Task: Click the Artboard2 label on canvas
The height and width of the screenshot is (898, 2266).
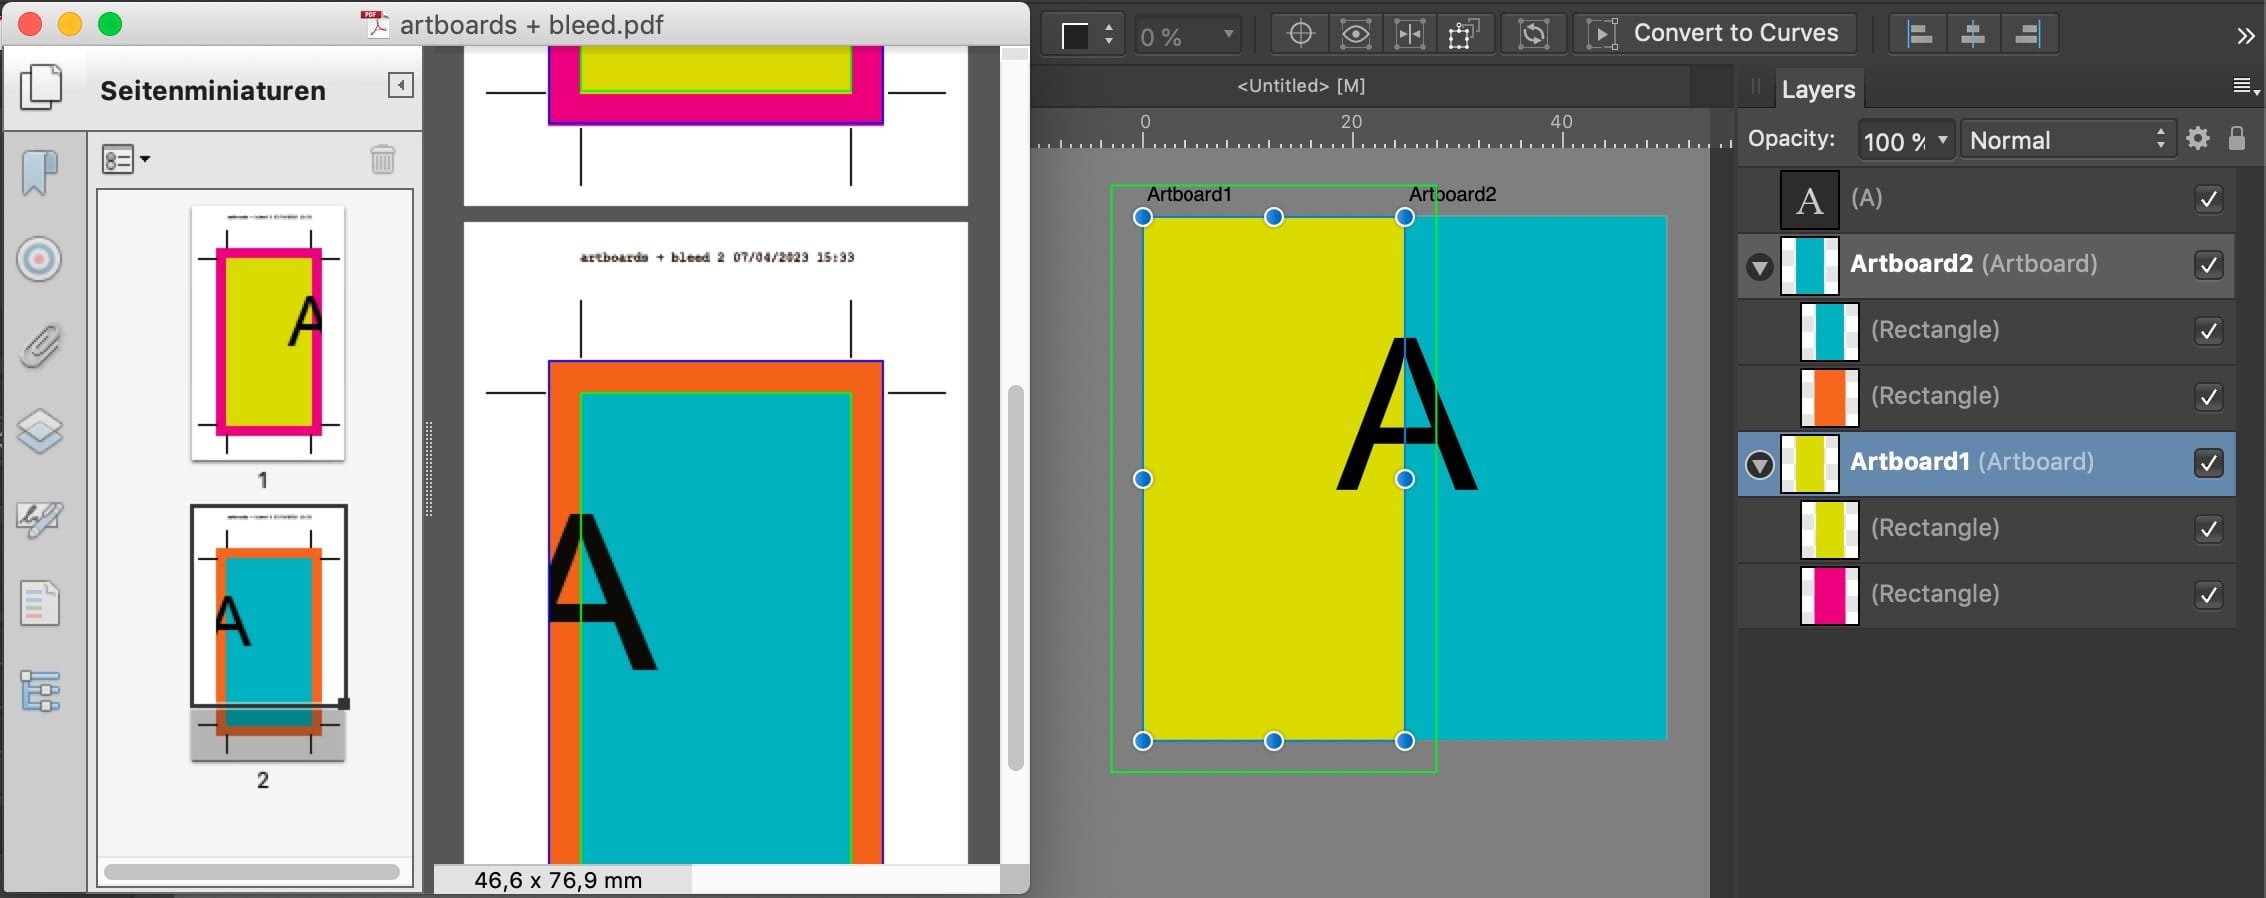Action: click(x=1452, y=194)
